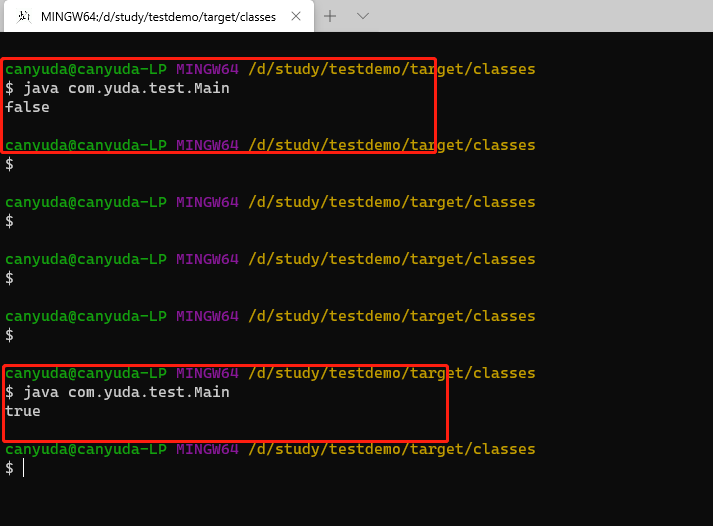Viewport: 713px width, 526px height.
Task: Click the purple MINGW64 text in the topmost prompt
Action: [x=207, y=69]
